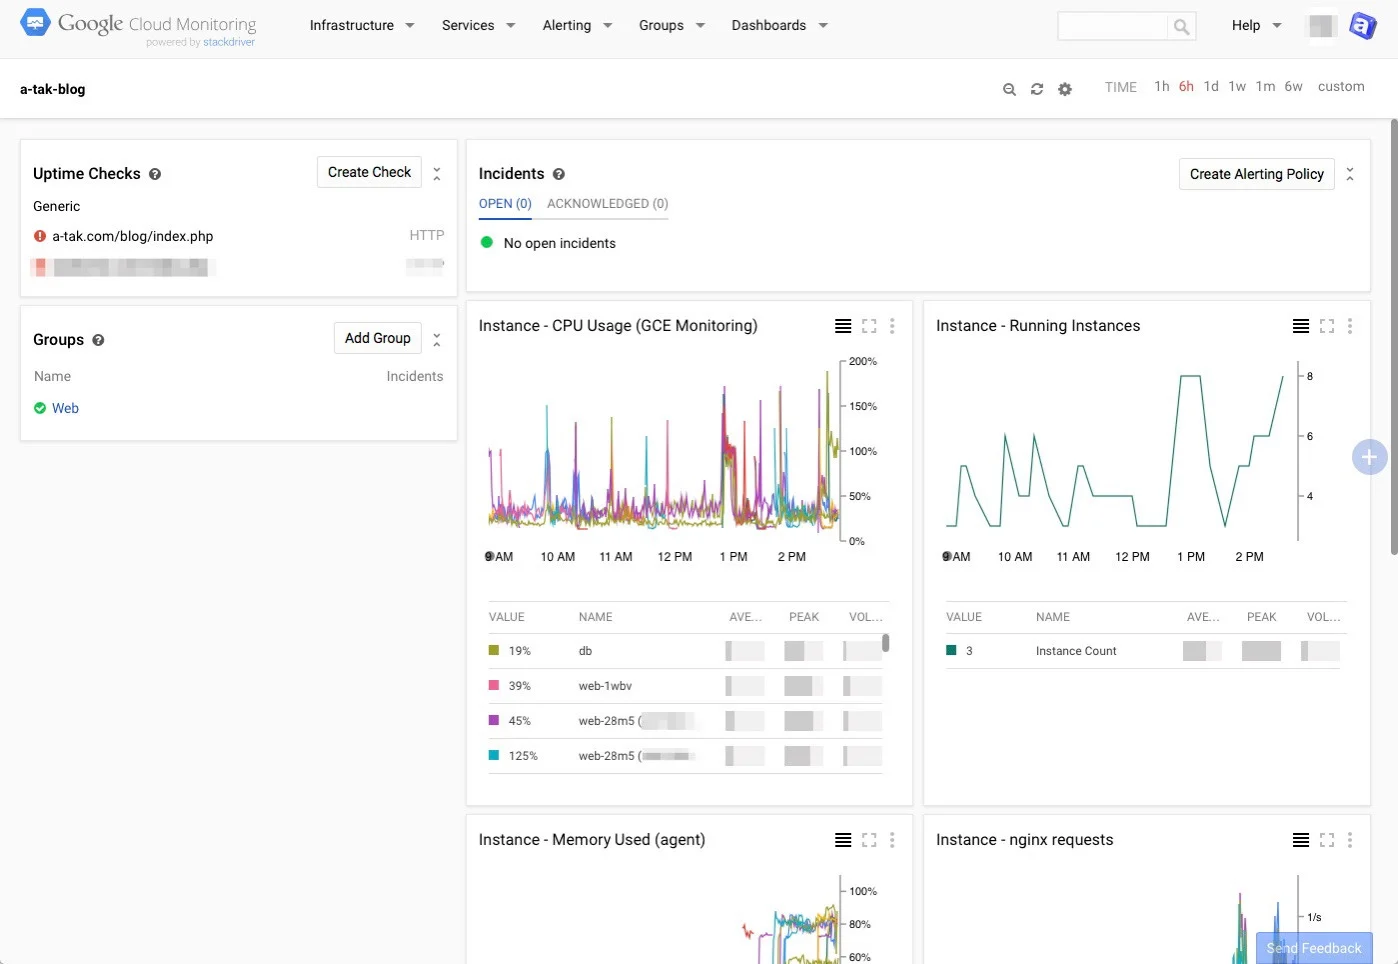The width and height of the screenshot is (1398, 964).
Task: Click the db legend color swatch
Action: [x=493, y=650]
